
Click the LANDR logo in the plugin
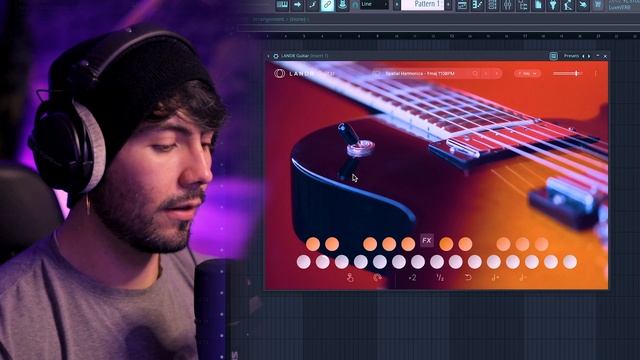[x=280, y=73]
